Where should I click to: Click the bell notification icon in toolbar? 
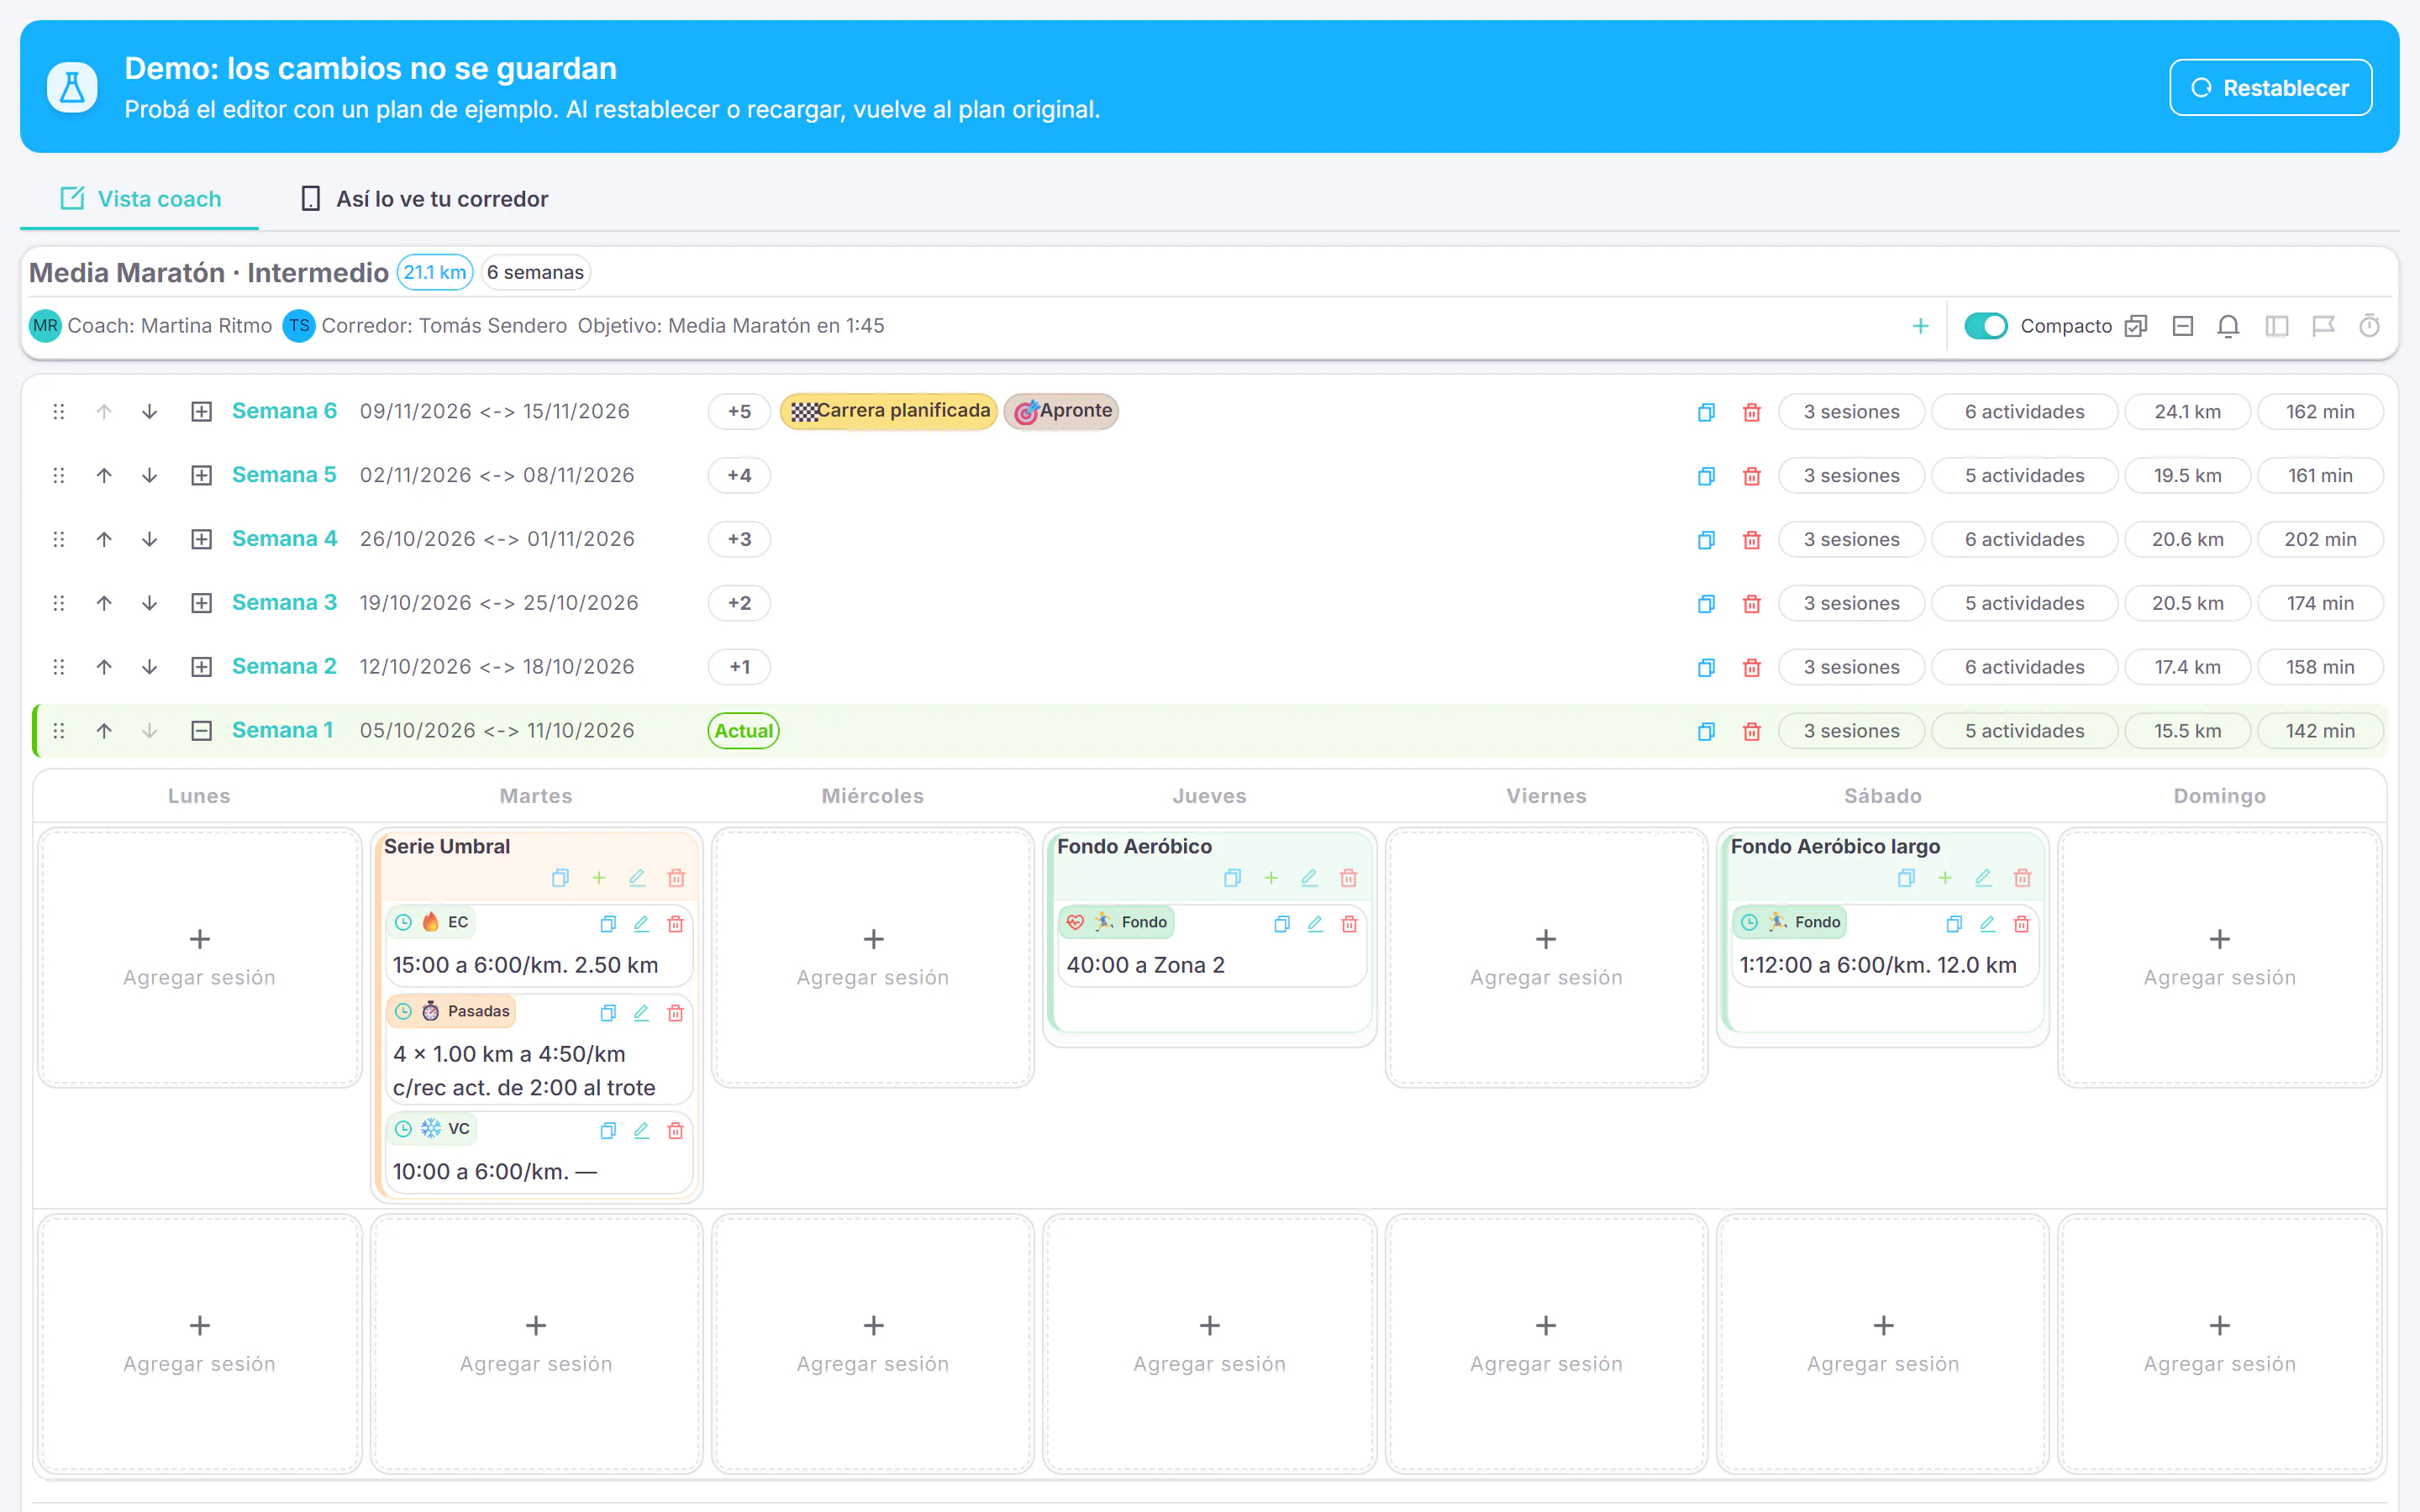coord(2228,326)
